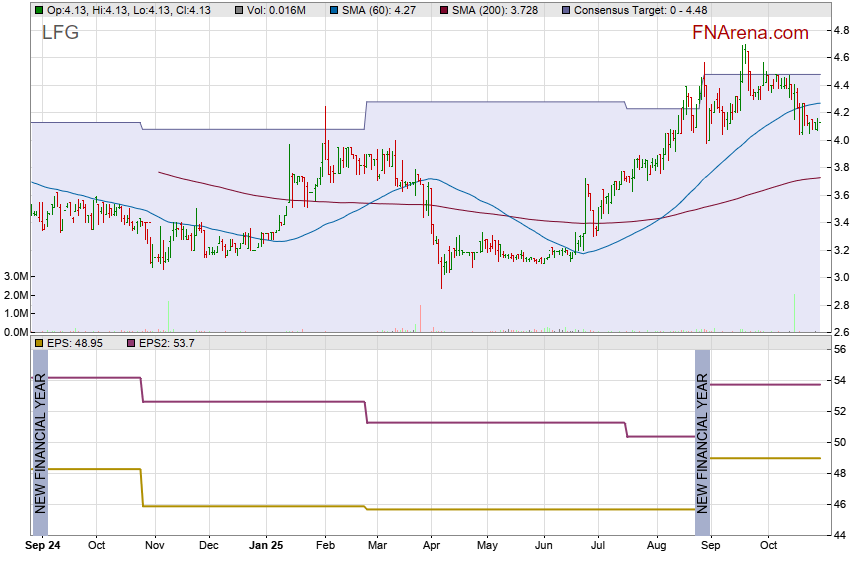Viewport: 859px width, 566px height.
Task: Click the green OHLC price legend swatch
Action: (39, 9)
